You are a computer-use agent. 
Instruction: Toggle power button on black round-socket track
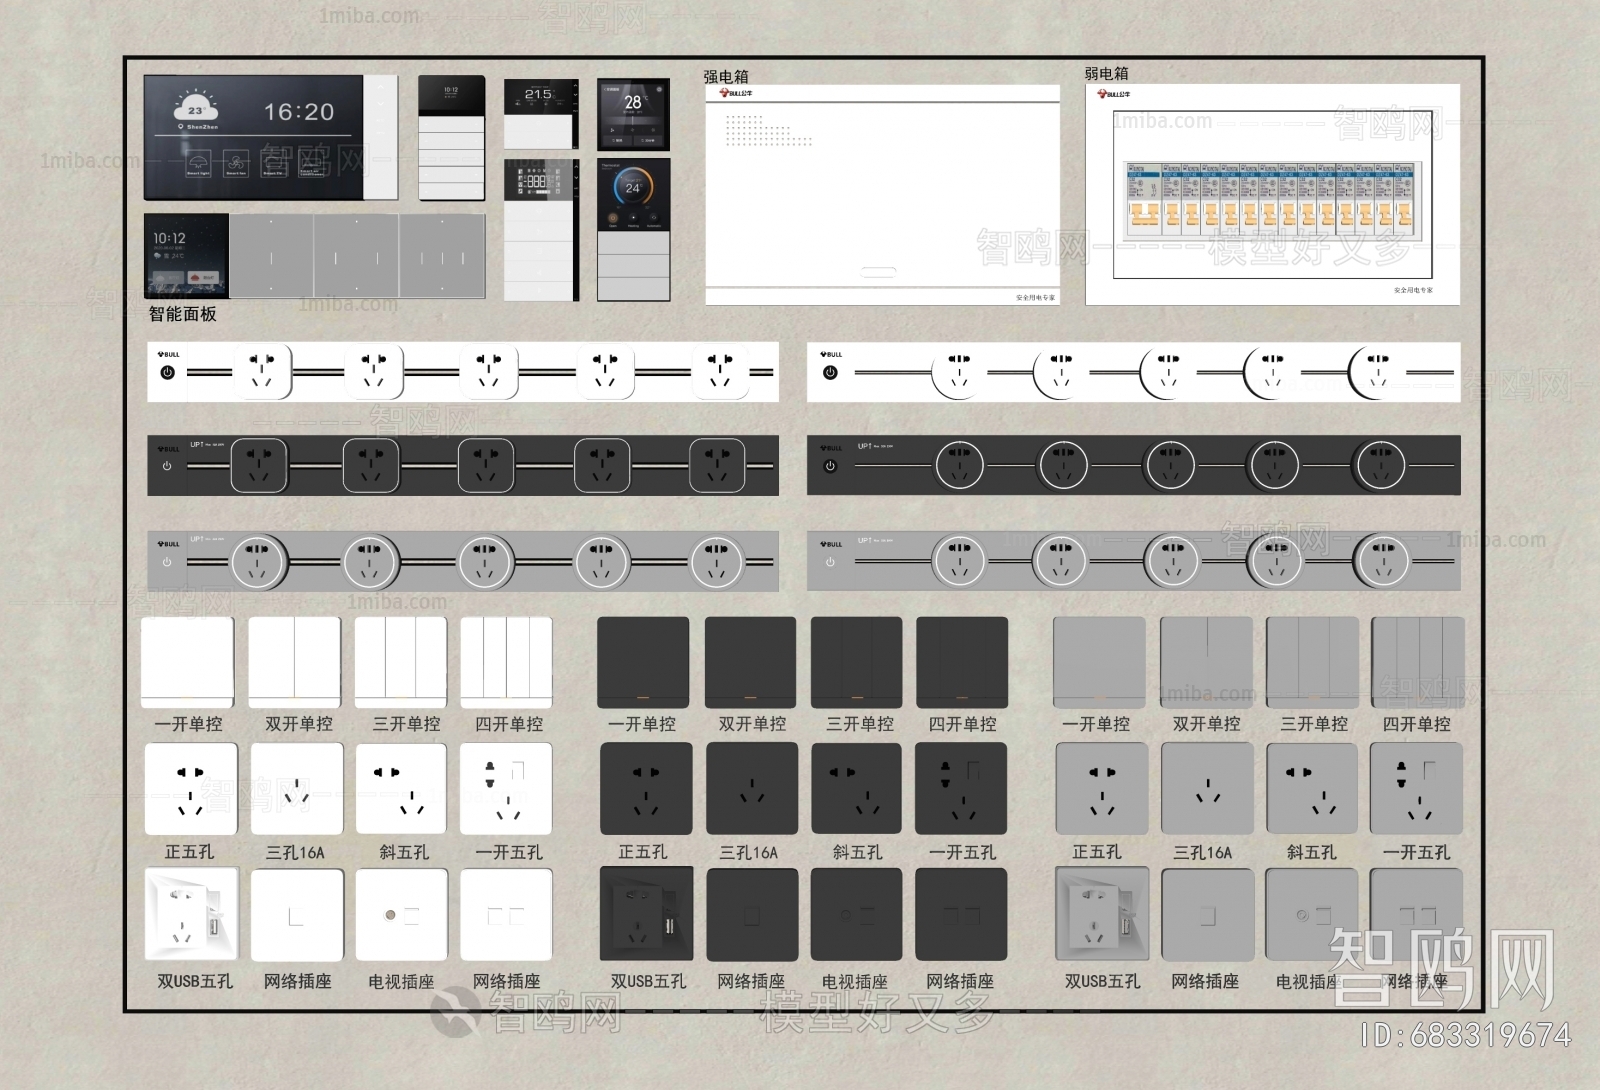click(x=830, y=466)
